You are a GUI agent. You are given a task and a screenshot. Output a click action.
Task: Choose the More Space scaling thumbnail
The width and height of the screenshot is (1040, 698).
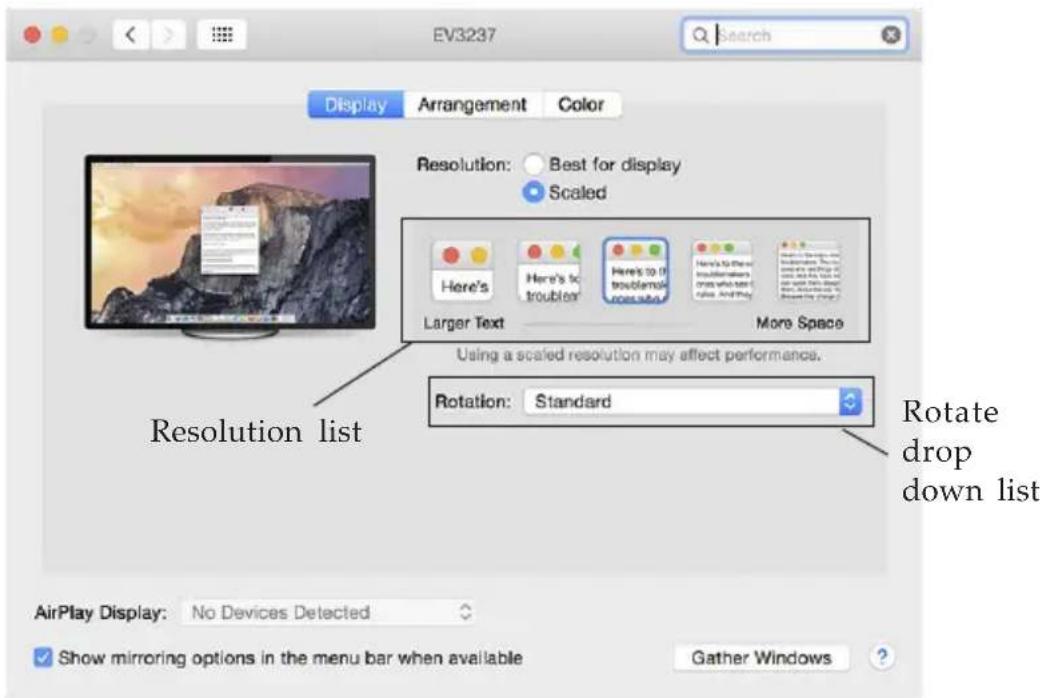[x=809, y=271]
